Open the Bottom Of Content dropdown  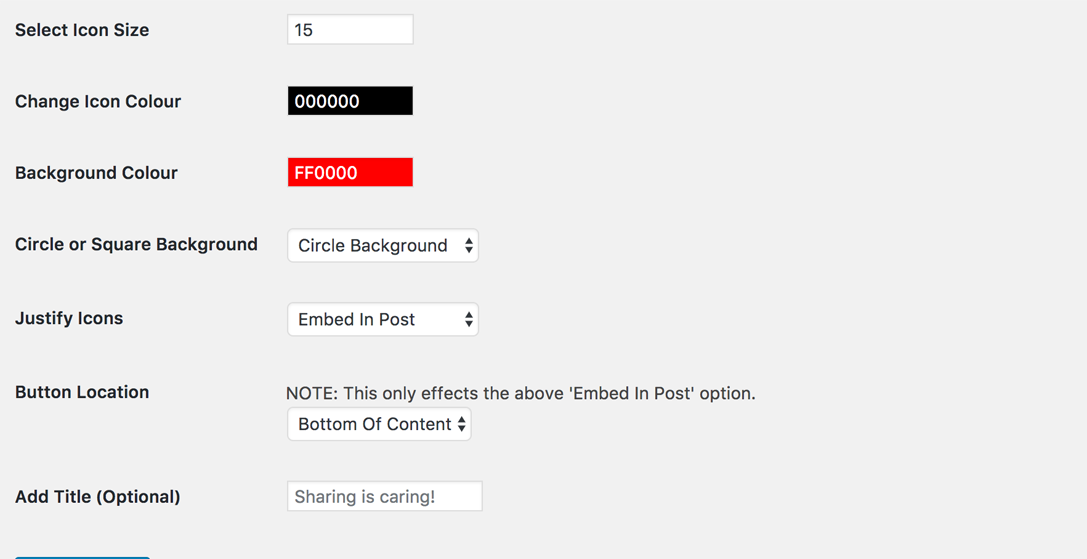pyautogui.click(x=379, y=424)
